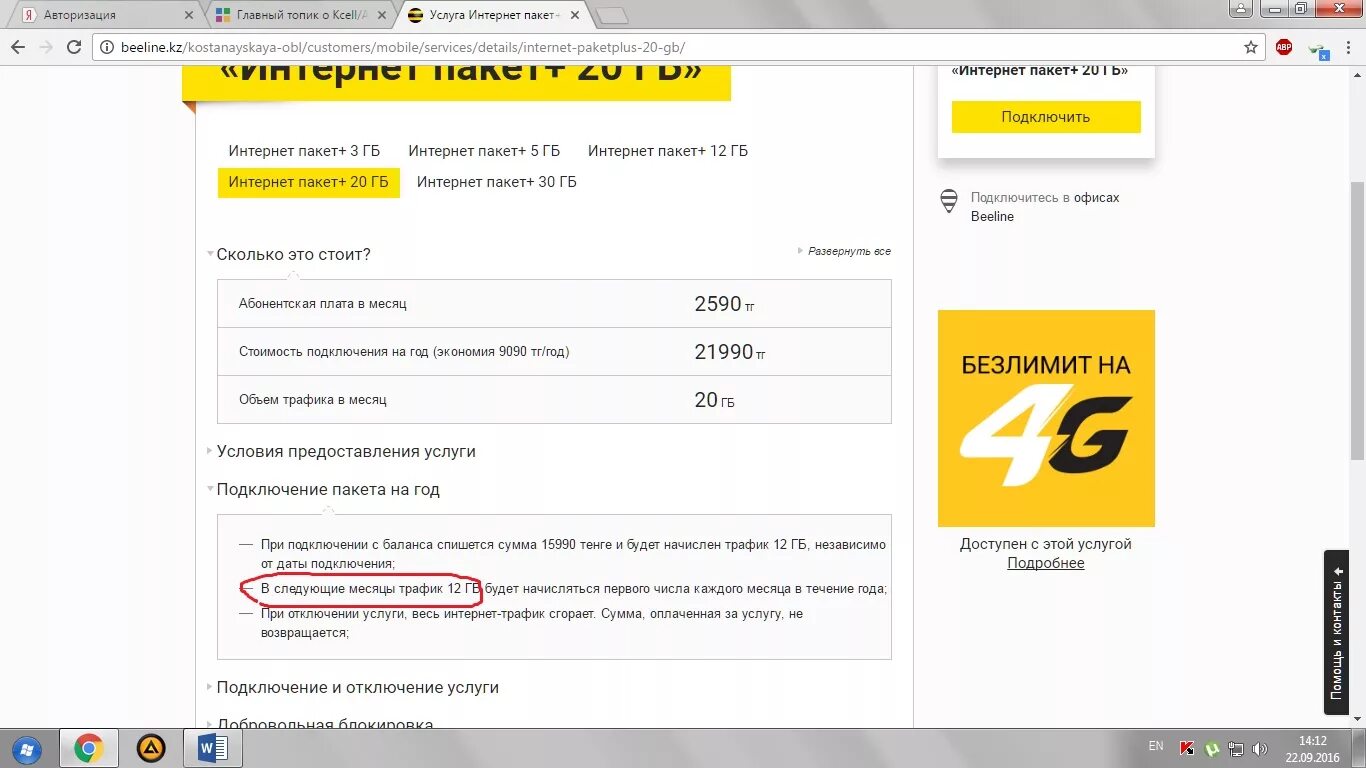Select Интернет пакет+ 20 ГБ option
The width and height of the screenshot is (1366, 768).
[x=308, y=182]
